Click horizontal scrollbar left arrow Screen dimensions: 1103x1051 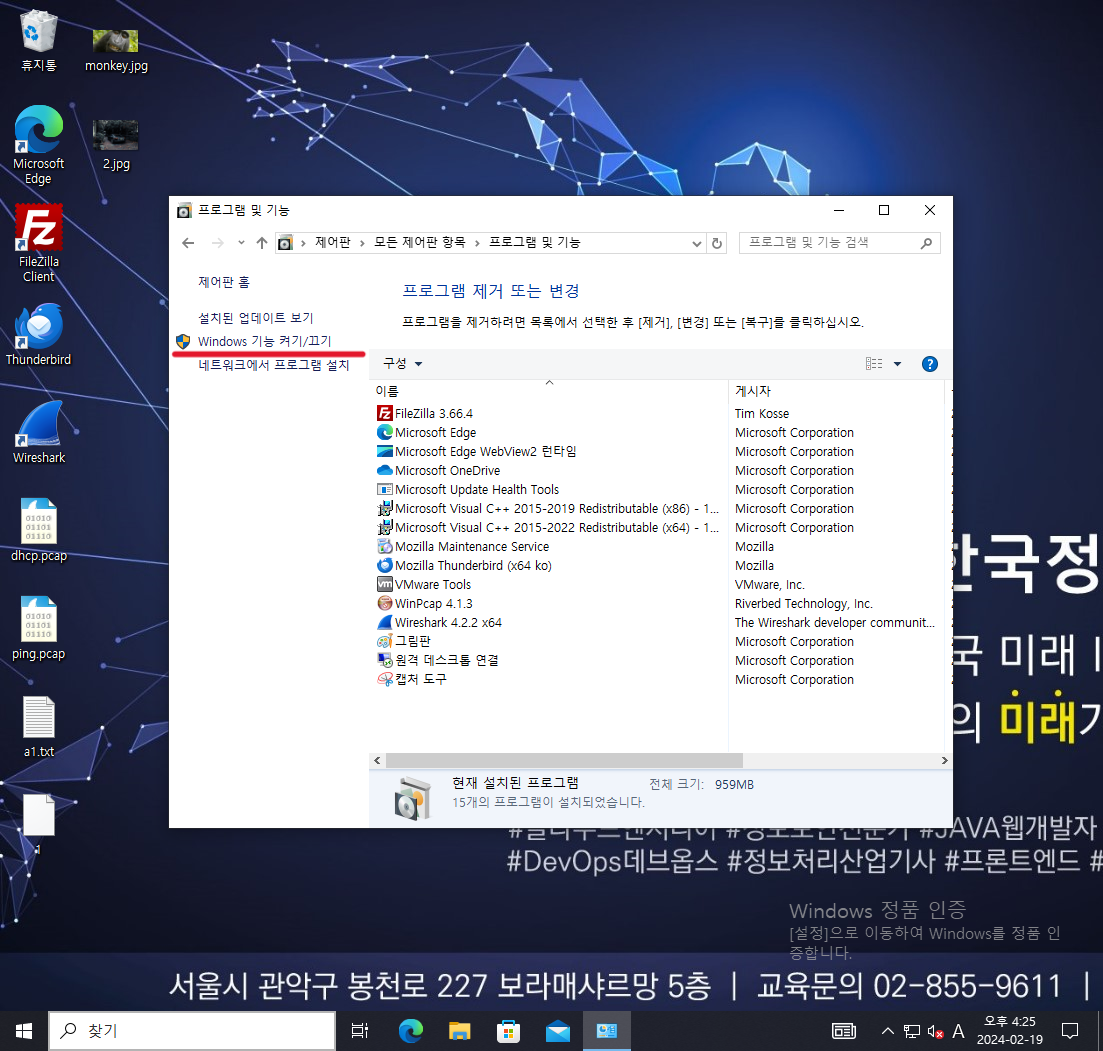377,760
